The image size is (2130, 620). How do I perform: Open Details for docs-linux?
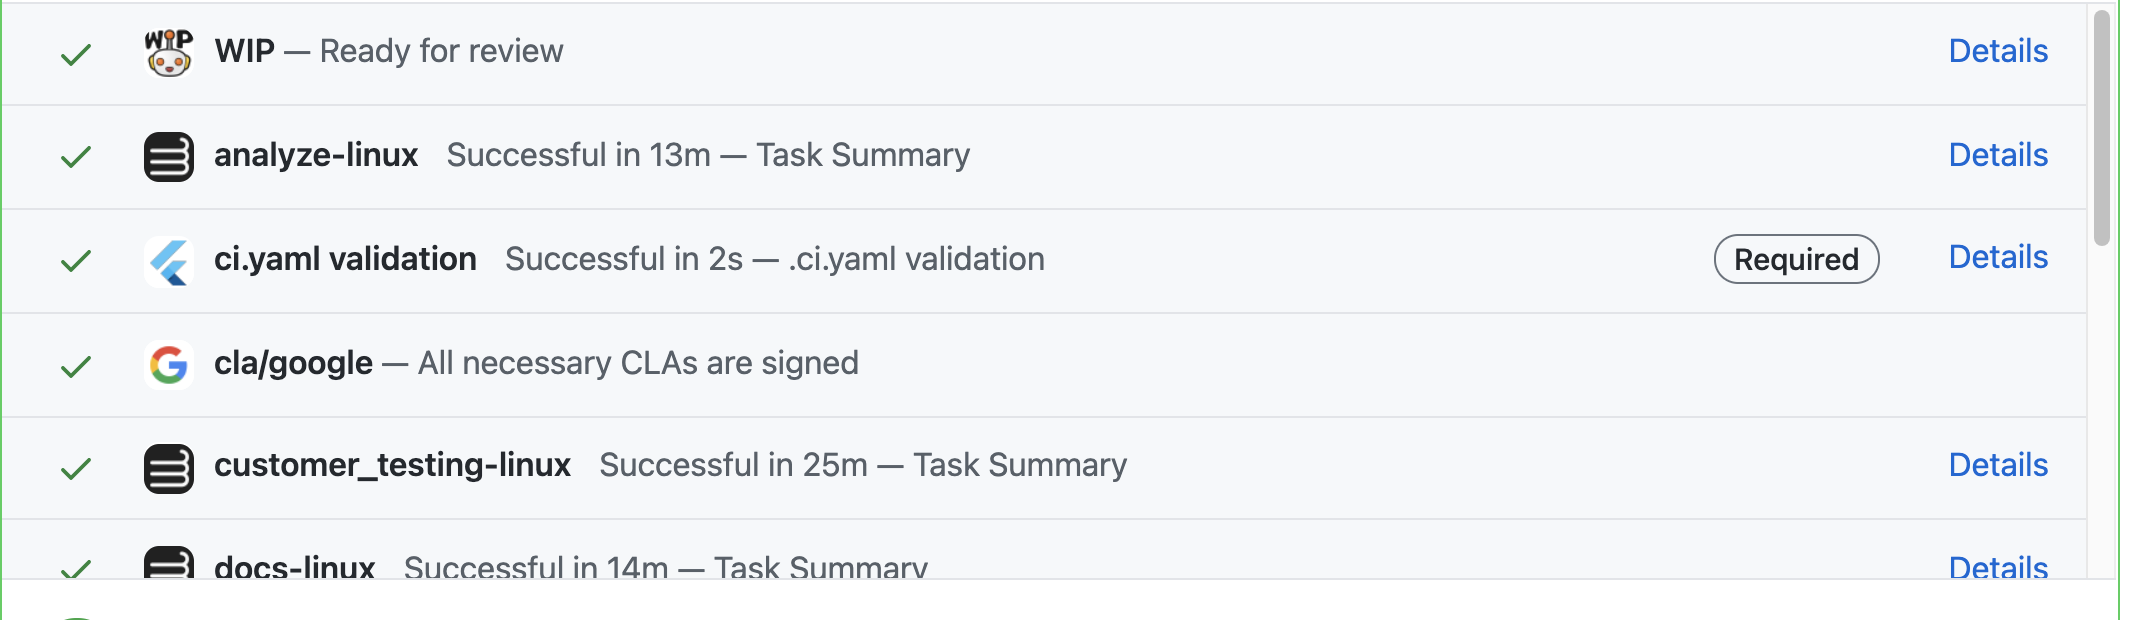[x=1997, y=567]
